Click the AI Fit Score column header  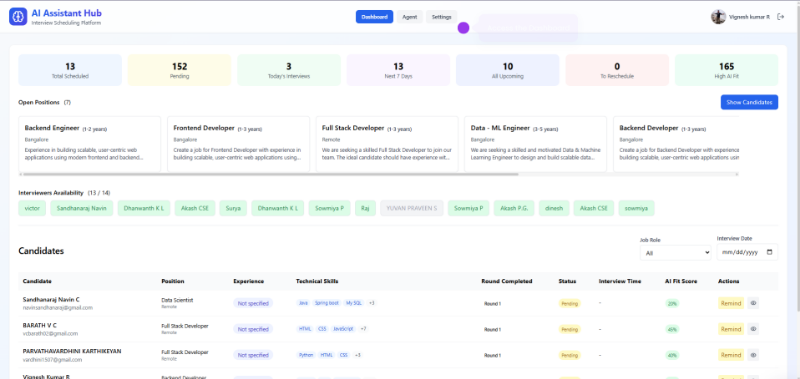click(x=681, y=281)
